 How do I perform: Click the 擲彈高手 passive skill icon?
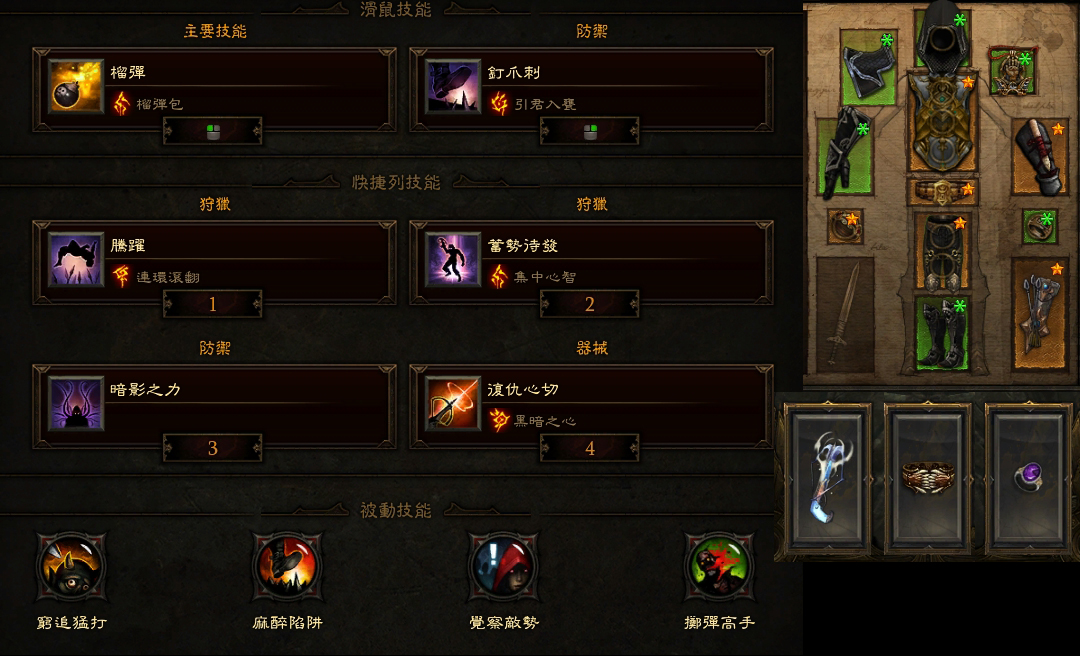(x=719, y=567)
